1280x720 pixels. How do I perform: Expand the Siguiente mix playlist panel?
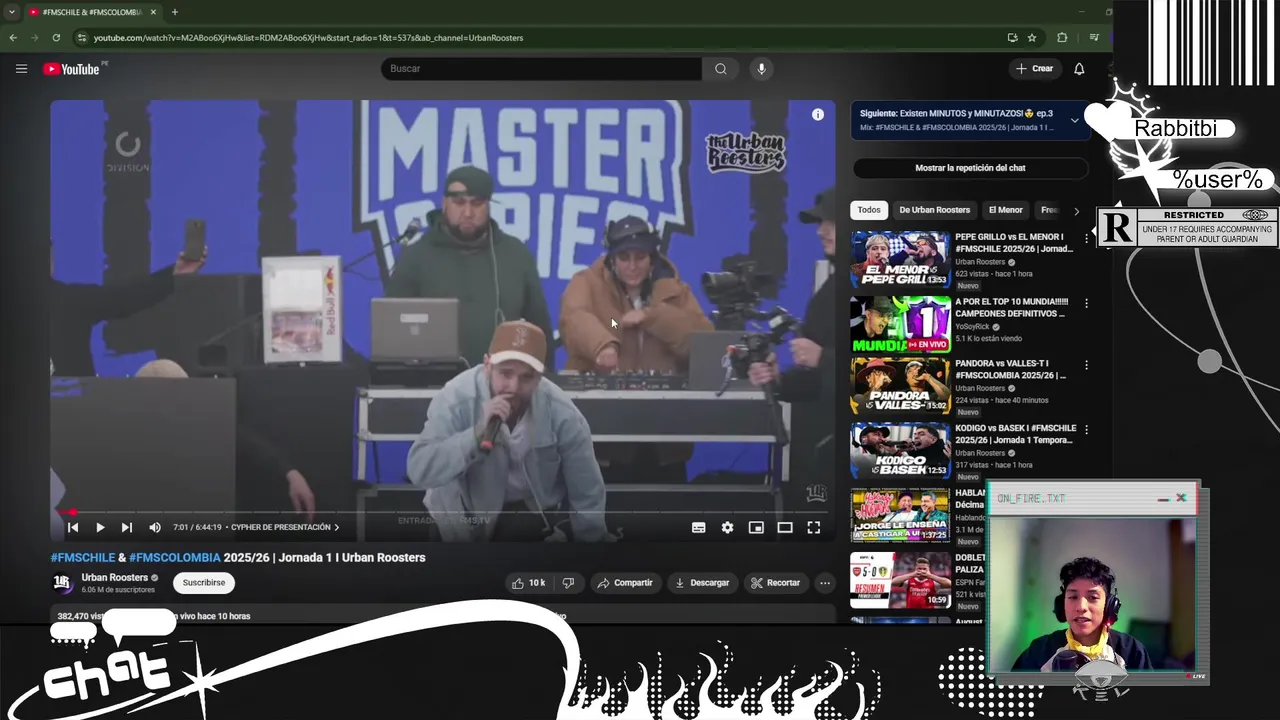click(x=1075, y=120)
